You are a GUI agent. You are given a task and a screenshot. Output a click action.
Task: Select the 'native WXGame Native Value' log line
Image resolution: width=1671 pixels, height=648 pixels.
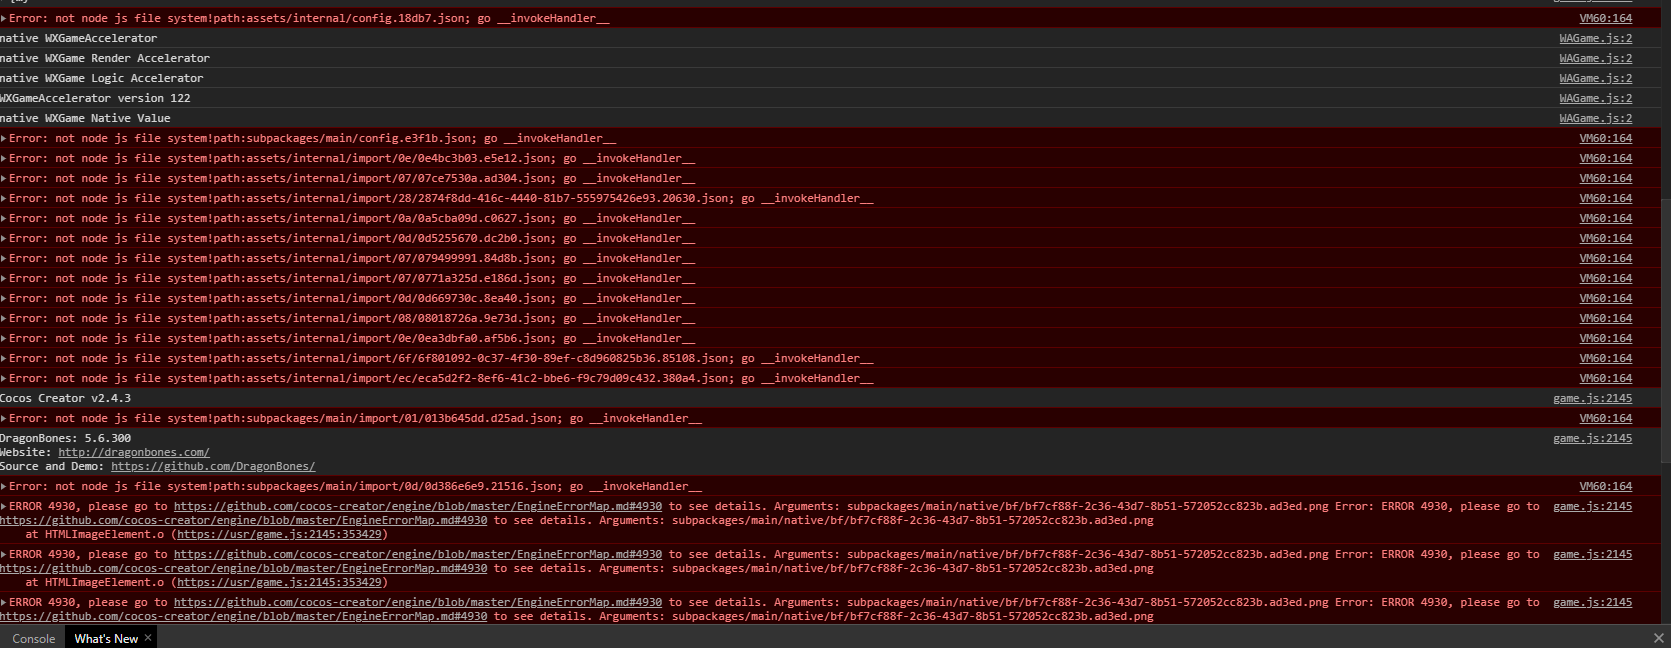[x=85, y=118]
